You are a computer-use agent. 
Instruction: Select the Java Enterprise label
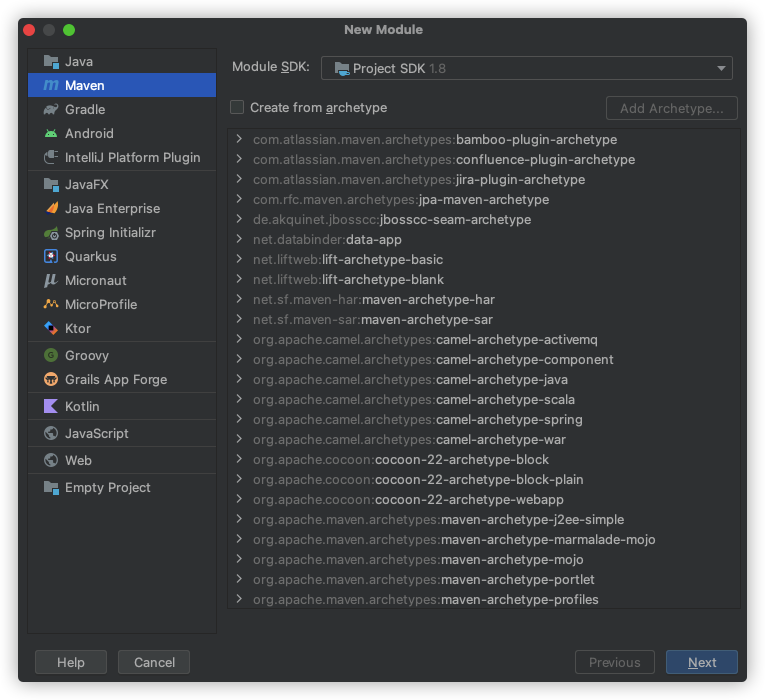[113, 208]
